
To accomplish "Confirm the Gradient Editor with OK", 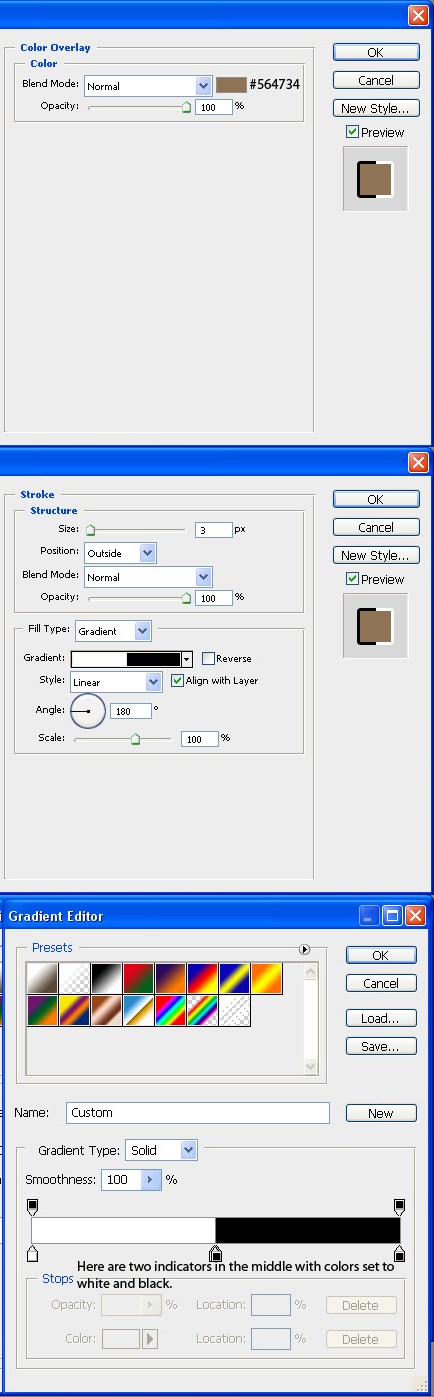I will click(x=381, y=955).
